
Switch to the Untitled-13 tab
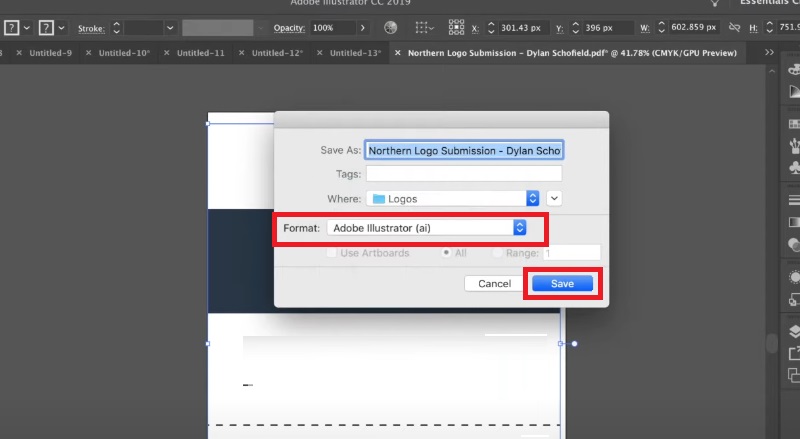click(x=355, y=53)
